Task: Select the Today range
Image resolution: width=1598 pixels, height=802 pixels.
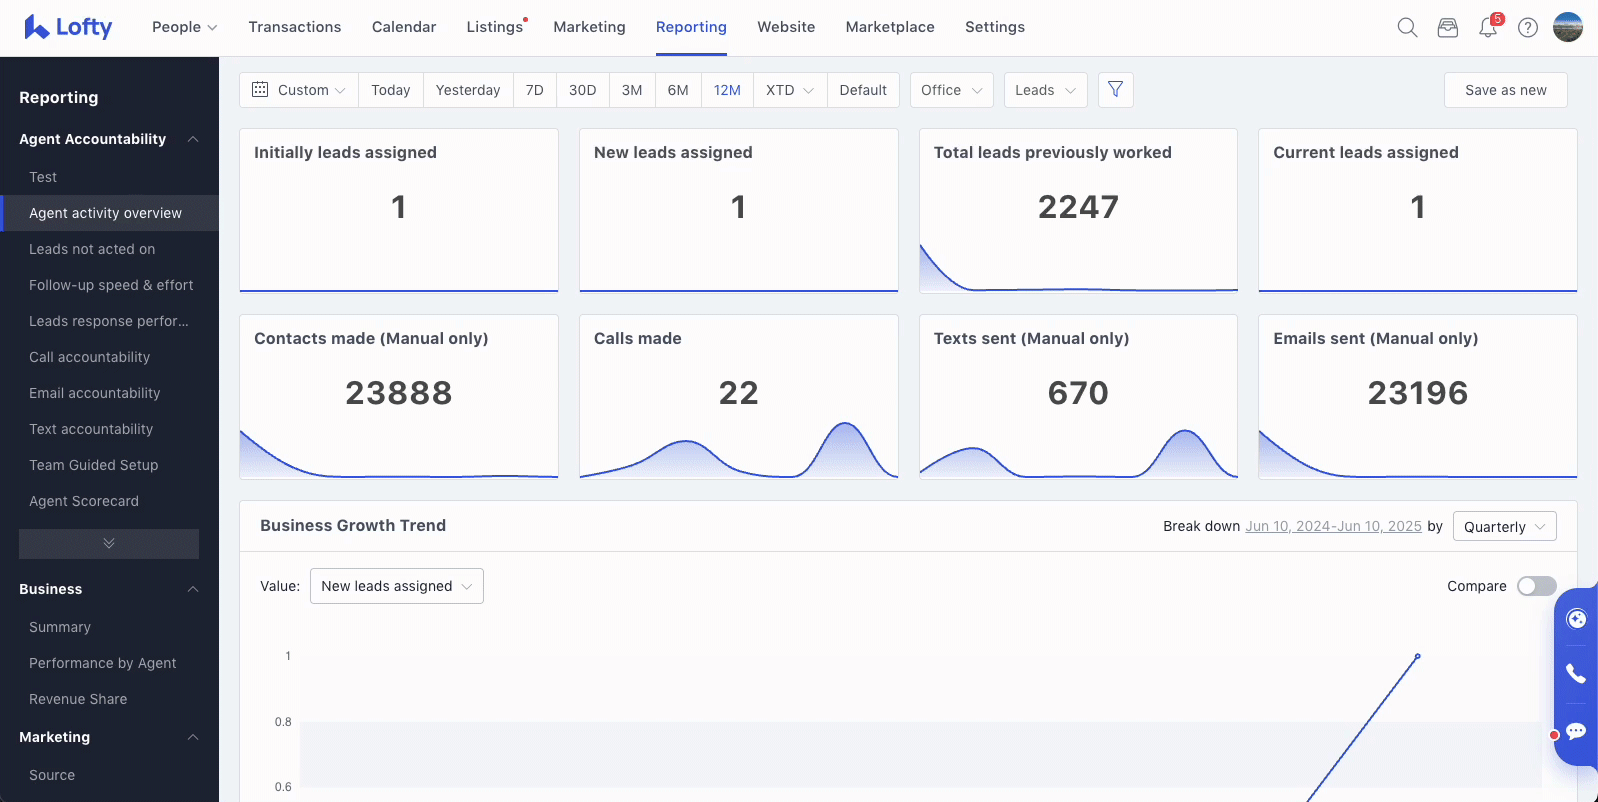Action: (x=391, y=90)
